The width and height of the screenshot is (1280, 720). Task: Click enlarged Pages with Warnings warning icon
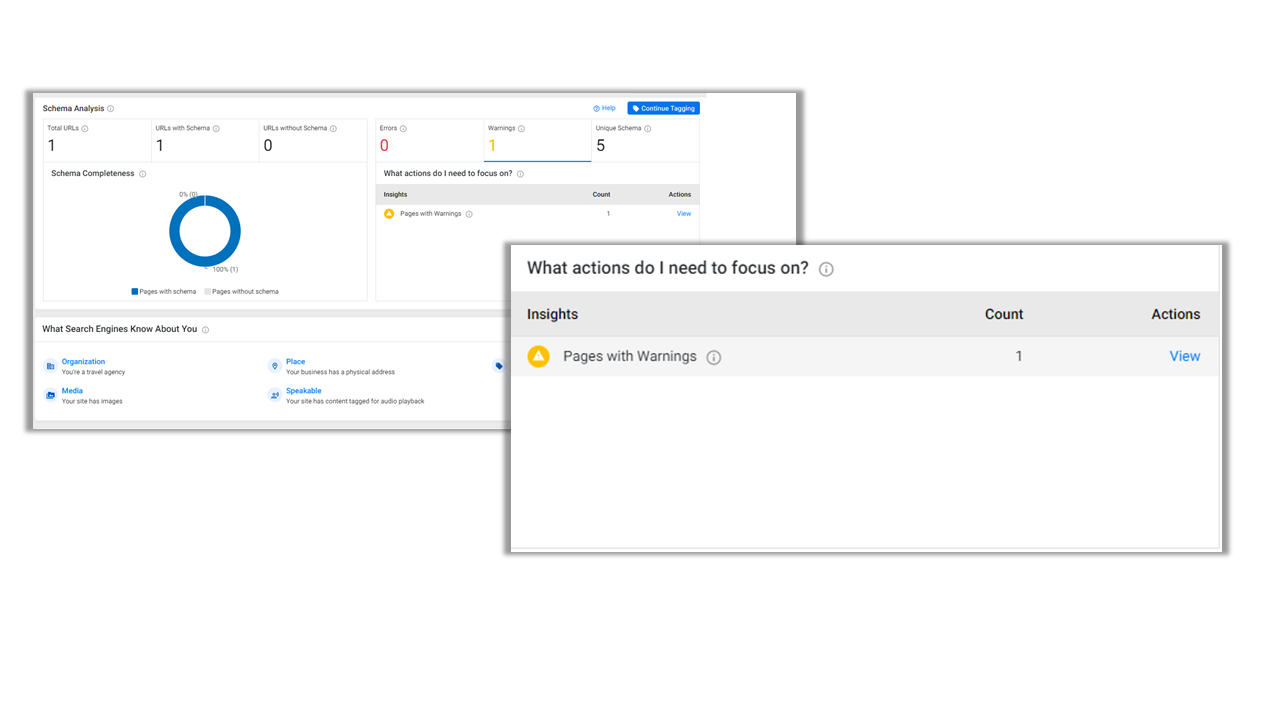(538, 356)
